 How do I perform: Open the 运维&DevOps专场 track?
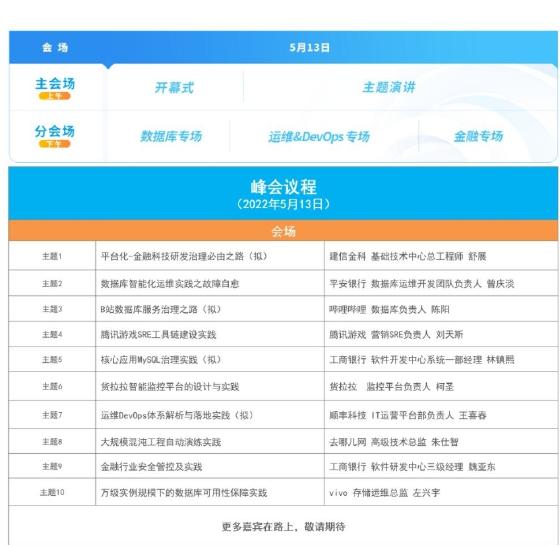319,136
